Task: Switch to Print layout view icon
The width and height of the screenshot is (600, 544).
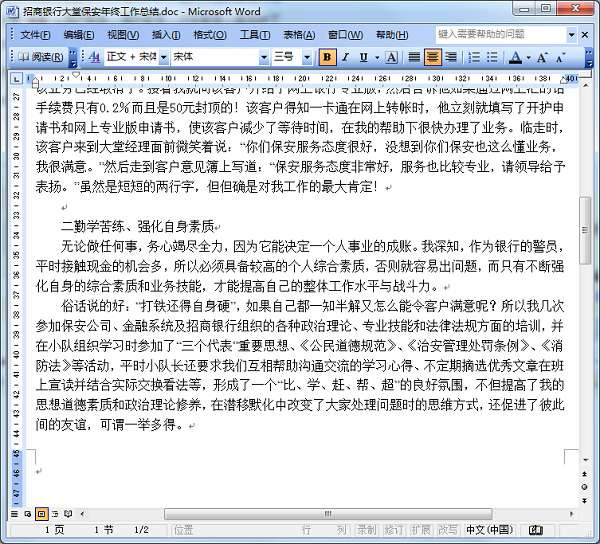Action: pyautogui.click(x=41, y=514)
